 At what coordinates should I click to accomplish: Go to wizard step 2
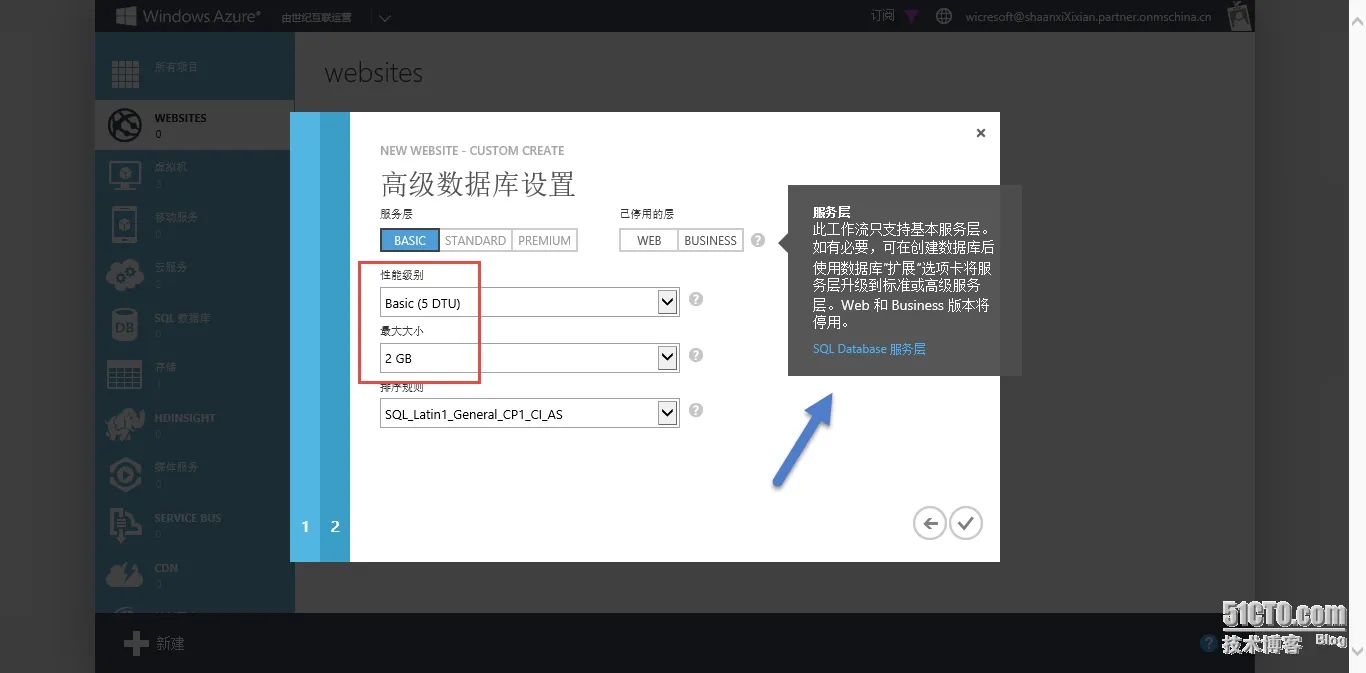pos(335,526)
